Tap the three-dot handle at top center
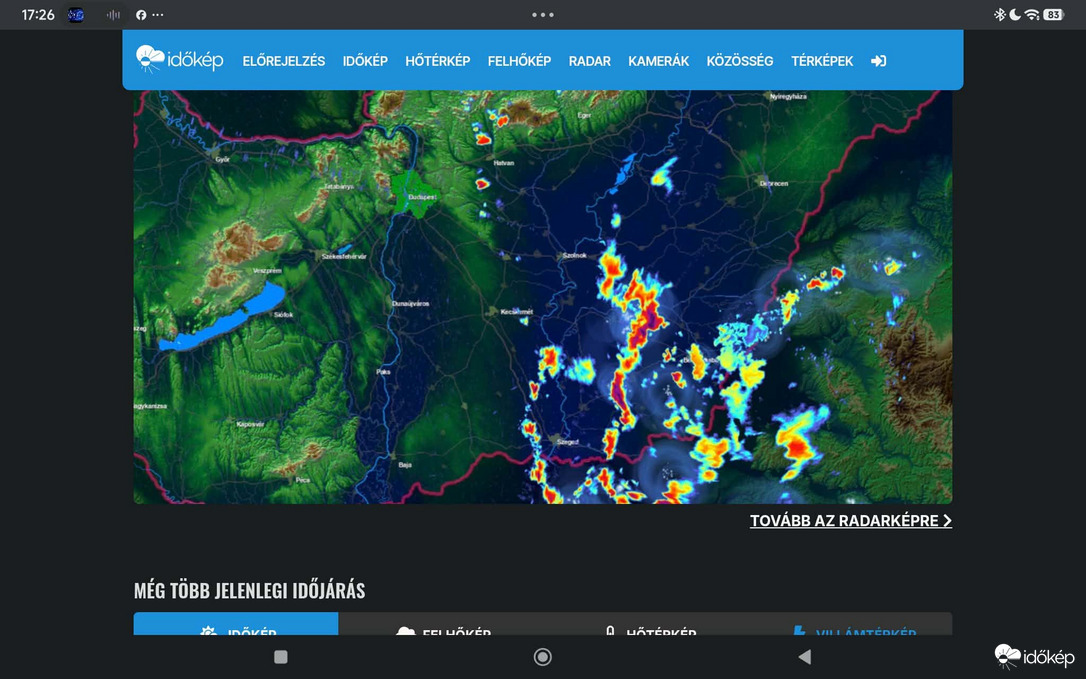Image resolution: width=1086 pixels, height=679 pixels. tap(543, 15)
